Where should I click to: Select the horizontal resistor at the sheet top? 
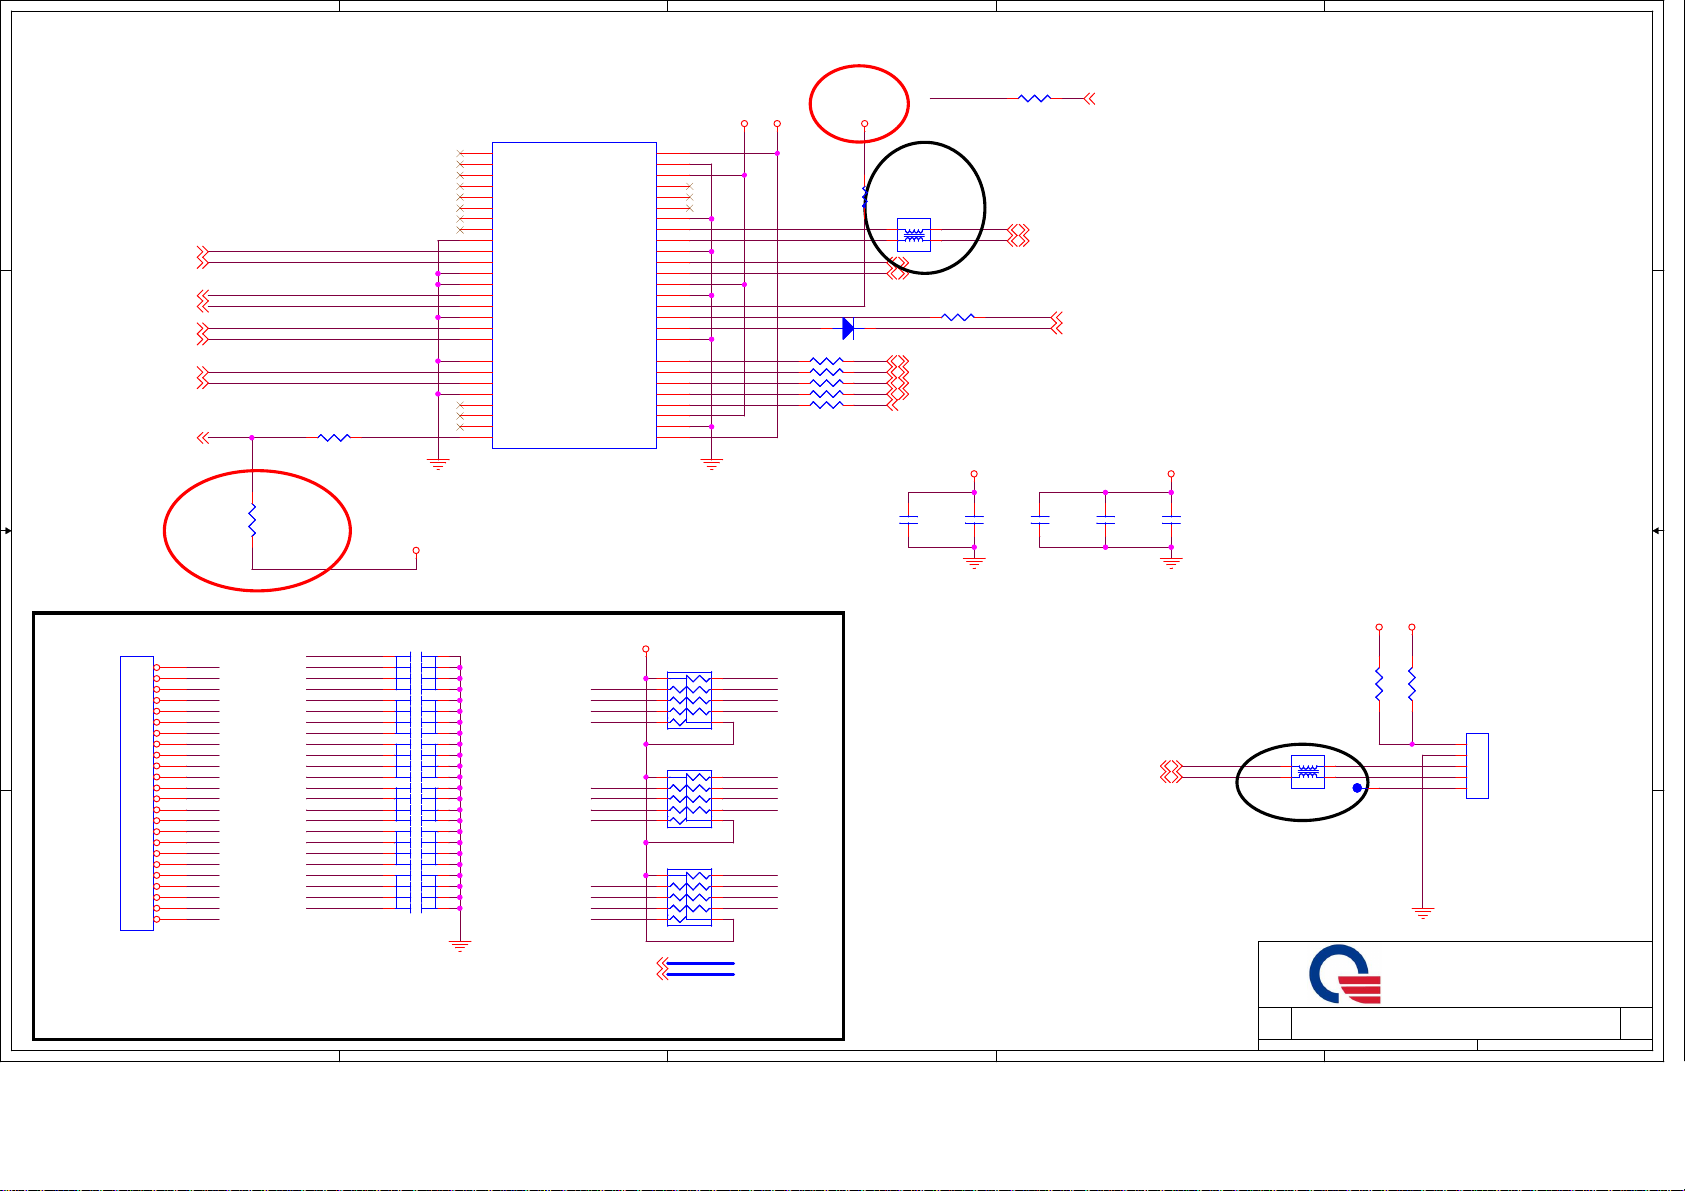point(1034,98)
